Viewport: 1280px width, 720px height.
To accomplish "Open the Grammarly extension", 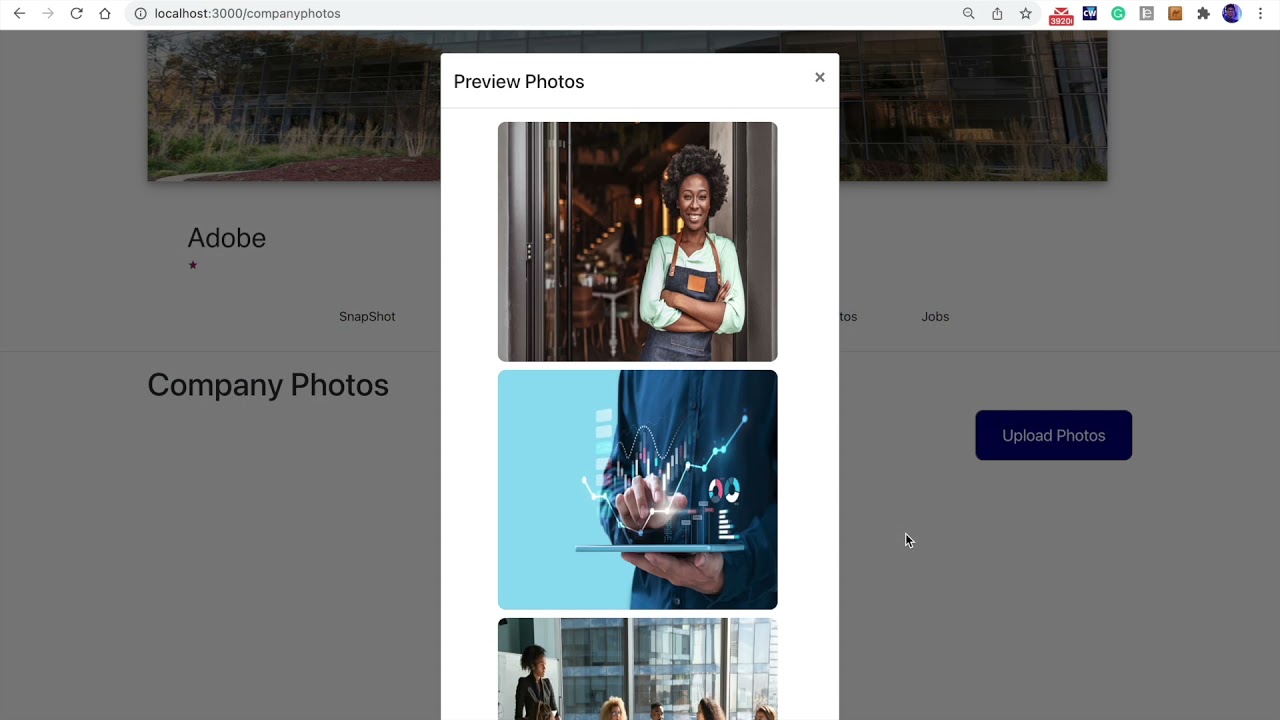I will point(1118,13).
